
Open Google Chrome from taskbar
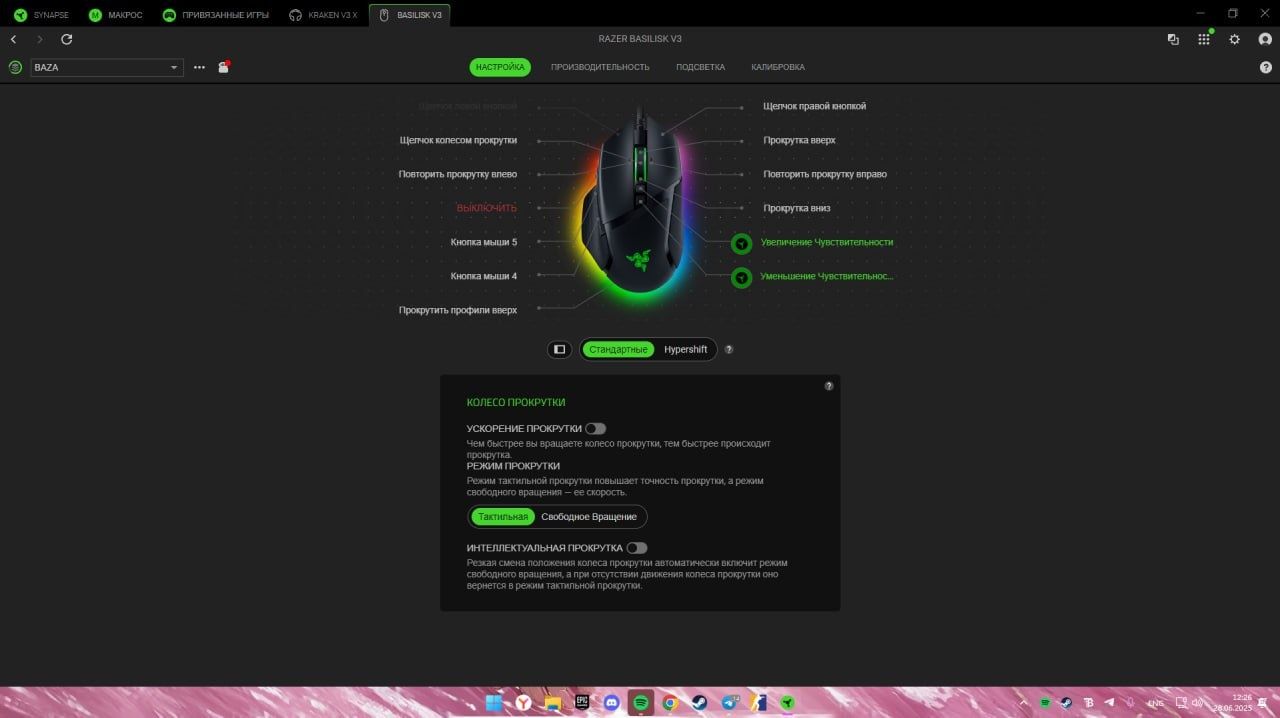tap(670, 703)
